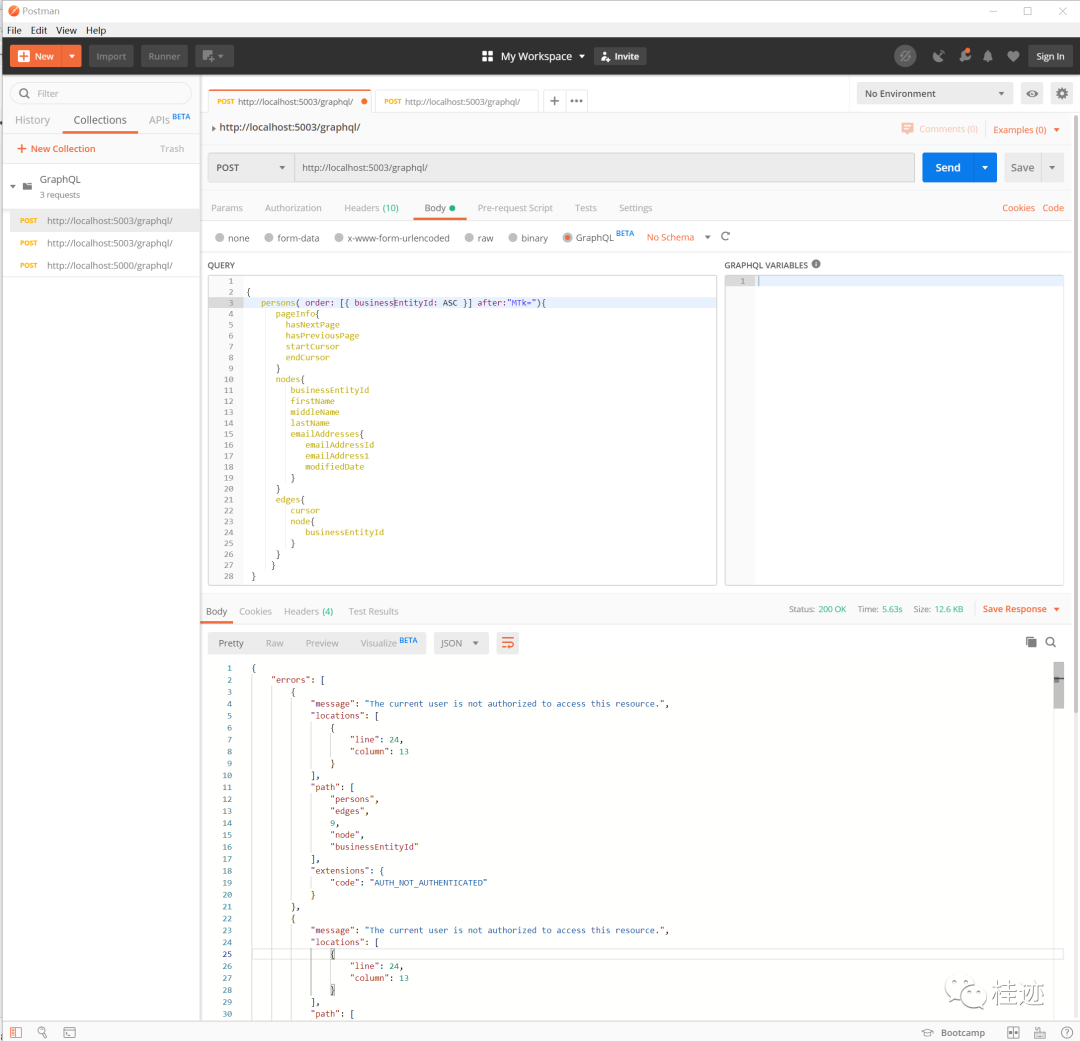
Task: Open the satellite capture requests icon
Action: click(938, 56)
